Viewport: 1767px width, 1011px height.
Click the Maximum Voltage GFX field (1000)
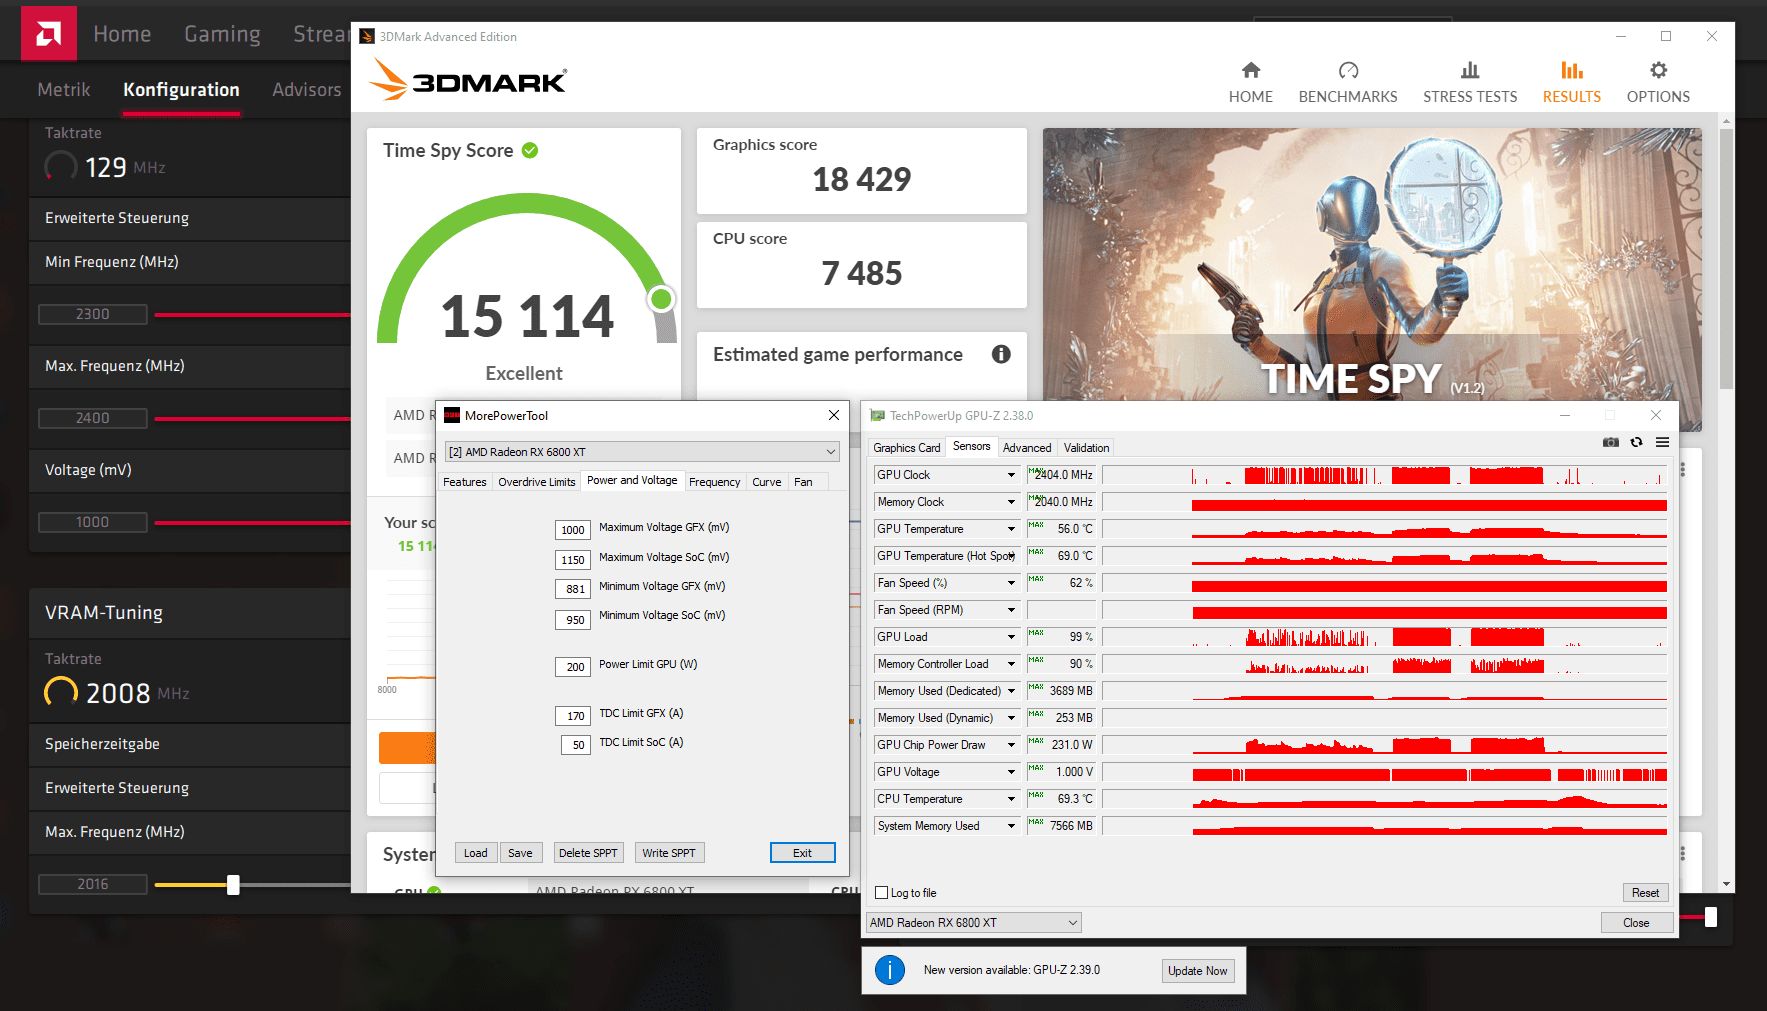(x=573, y=530)
